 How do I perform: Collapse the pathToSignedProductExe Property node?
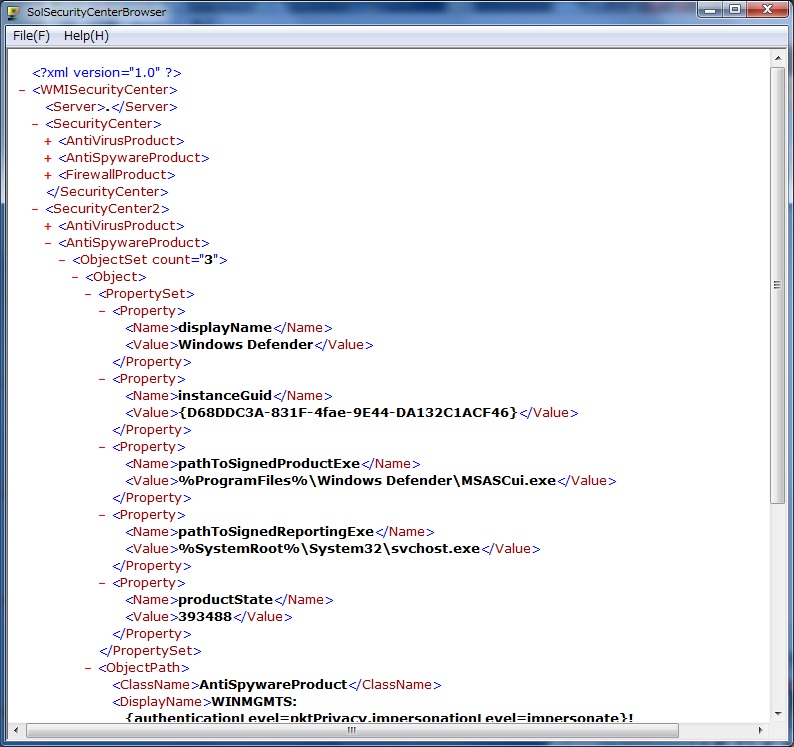102,447
